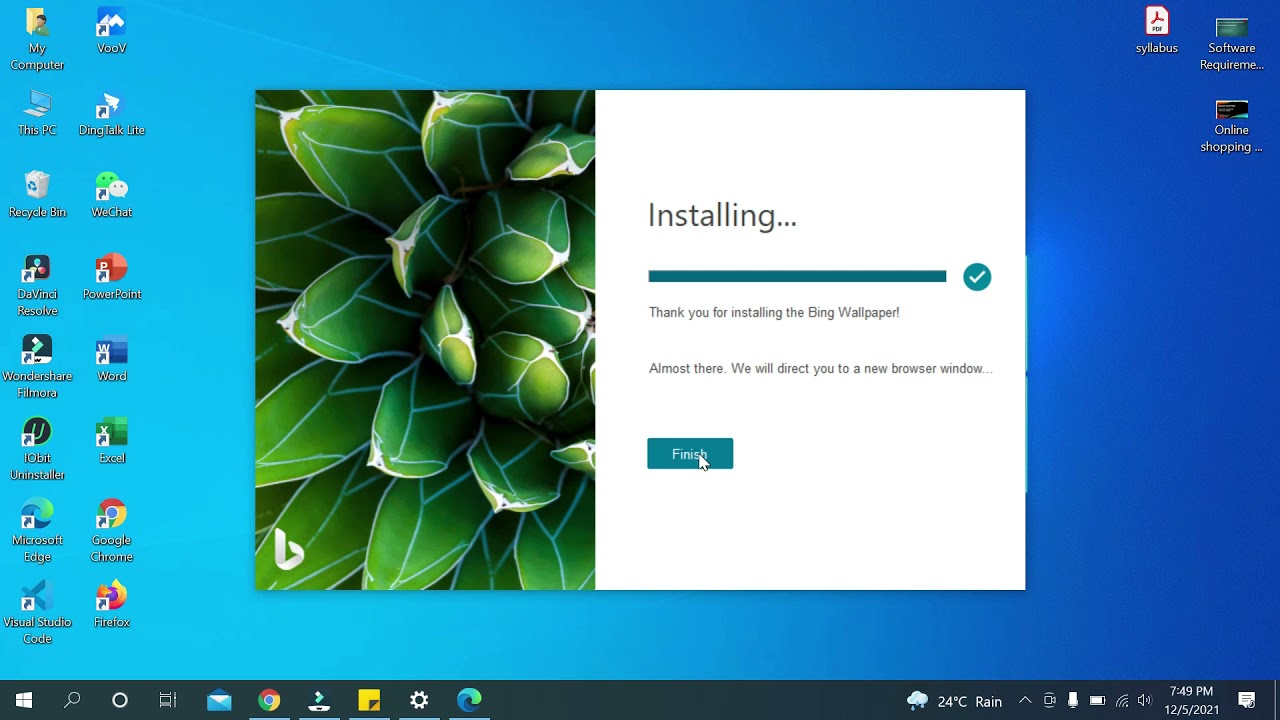Viewport: 1280px width, 720px height.
Task: Open the Windows Start menu
Action: coord(24,700)
